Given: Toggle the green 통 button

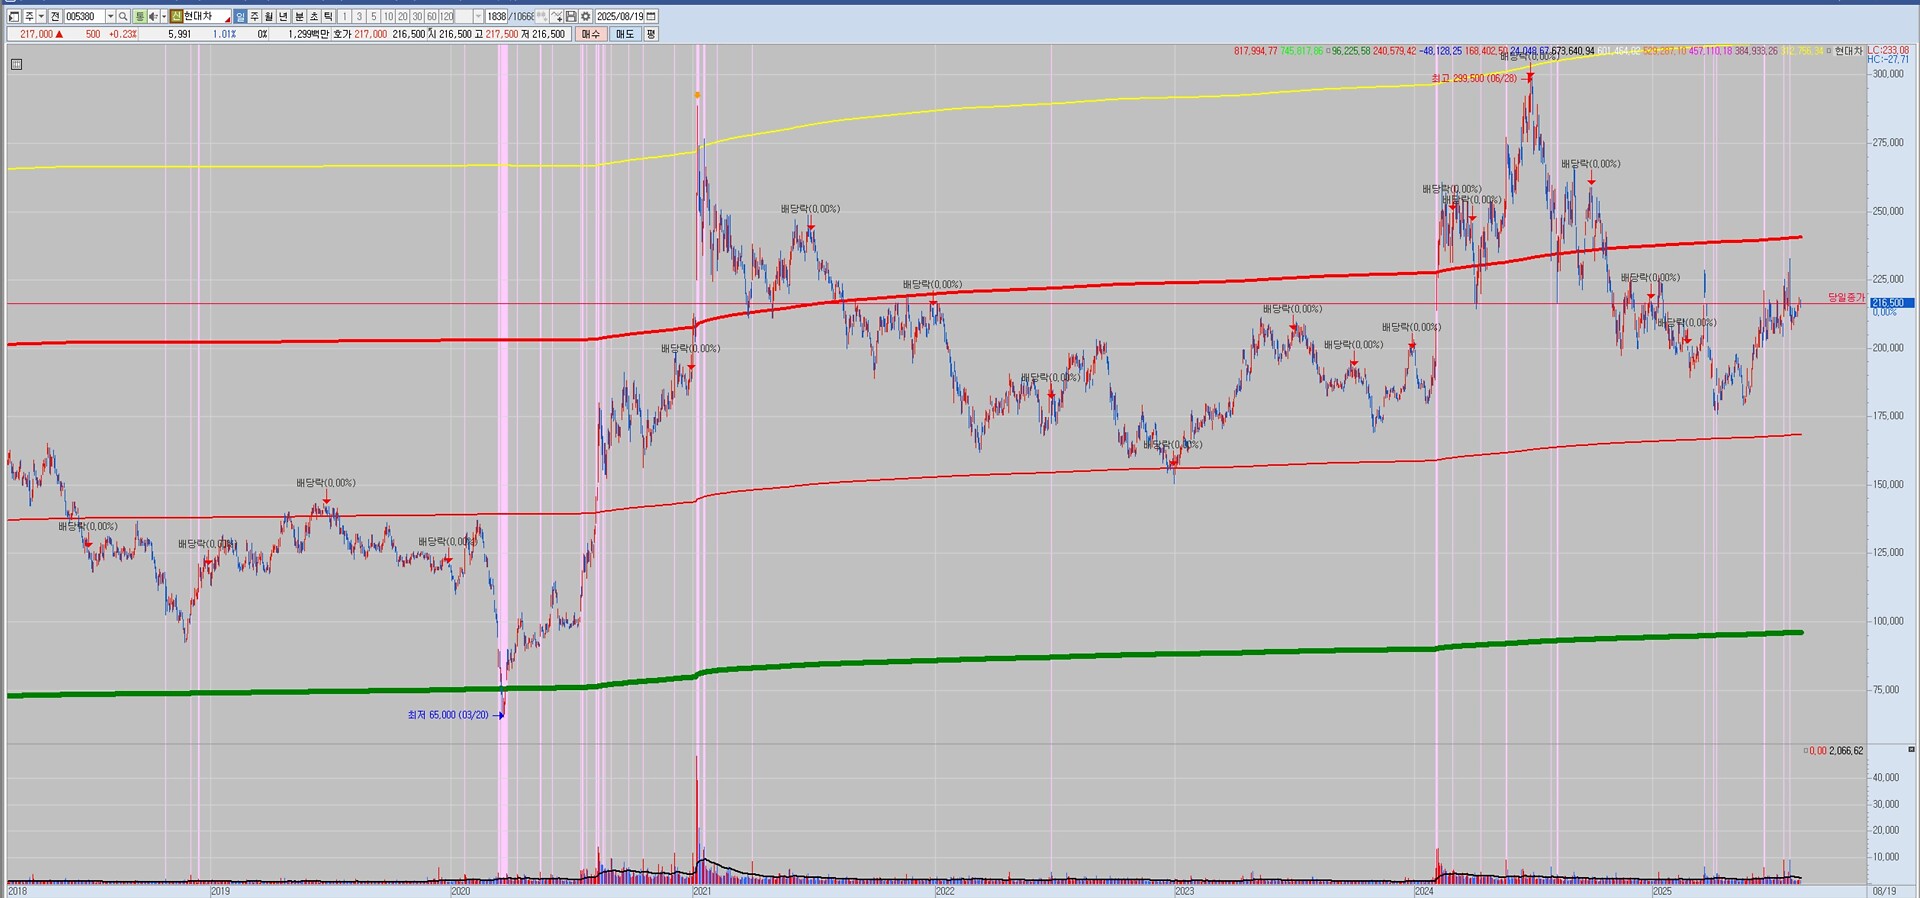Looking at the screenshot, I should coord(139,17).
